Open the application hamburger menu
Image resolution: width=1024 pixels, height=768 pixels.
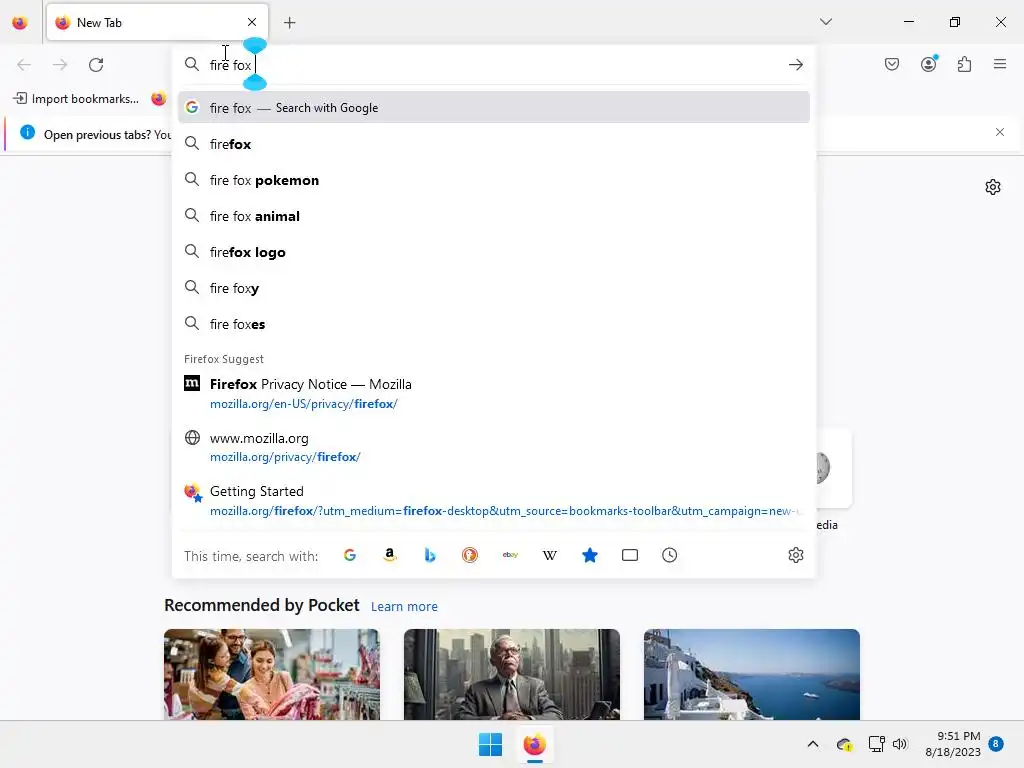(x=1000, y=64)
